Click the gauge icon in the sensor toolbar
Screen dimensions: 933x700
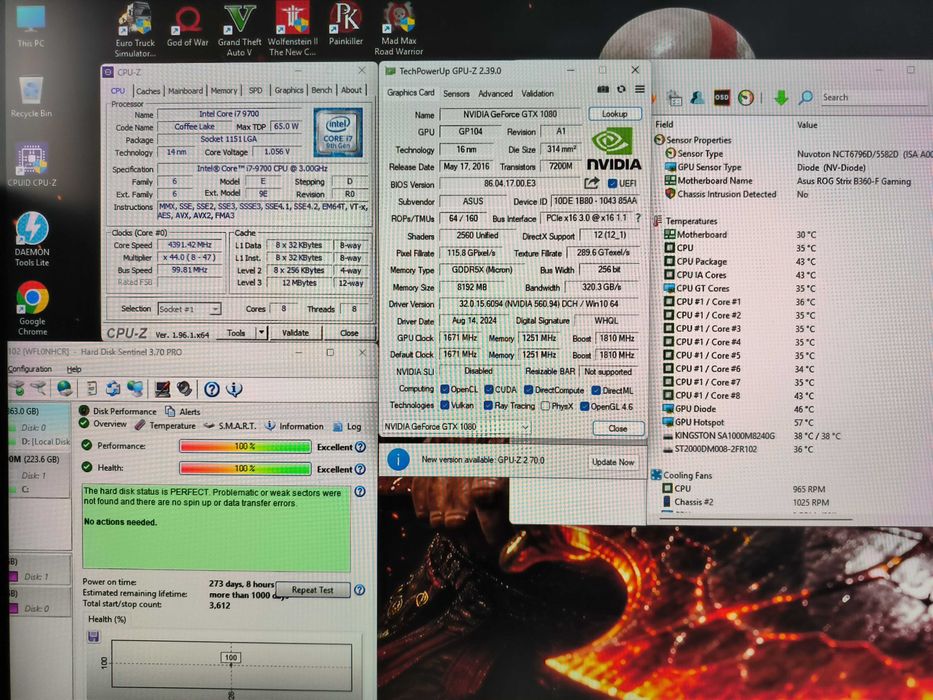coord(746,98)
